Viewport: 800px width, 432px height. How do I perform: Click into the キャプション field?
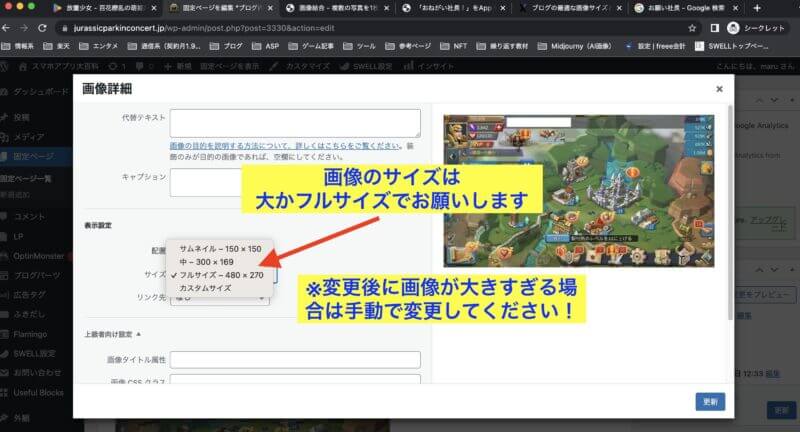(x=295, y=183)
